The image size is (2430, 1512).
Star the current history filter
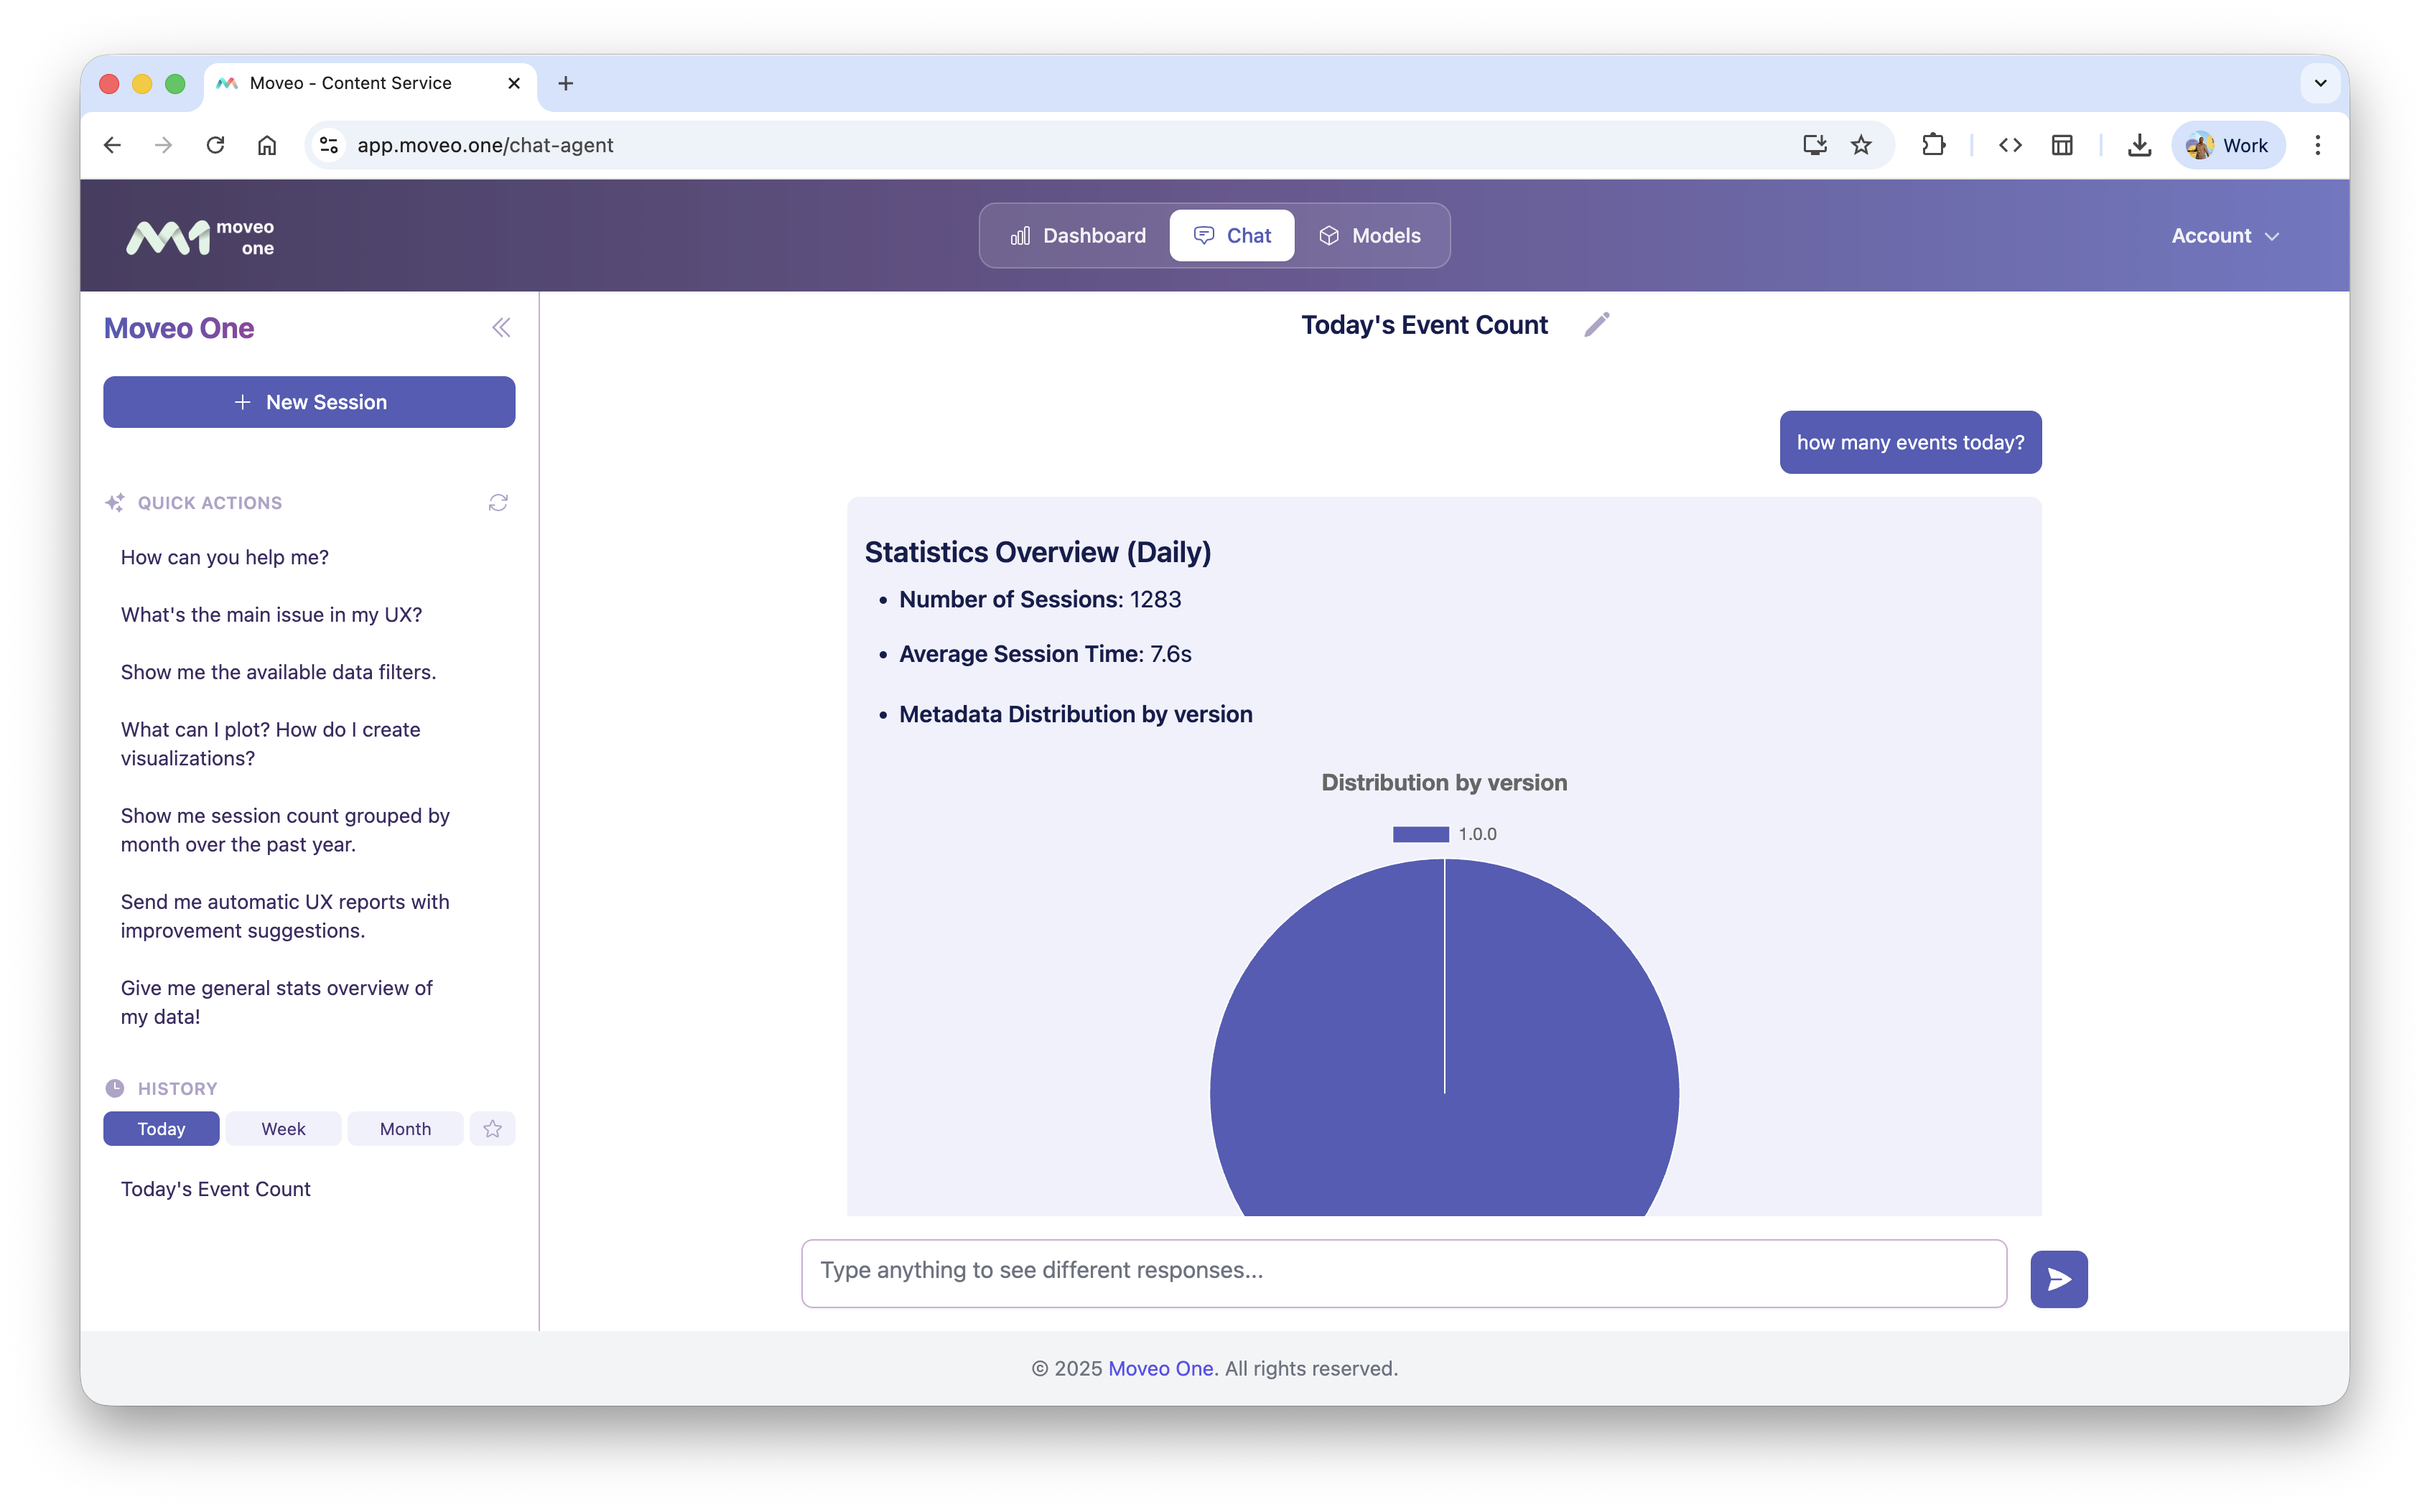click(491, 1128)
